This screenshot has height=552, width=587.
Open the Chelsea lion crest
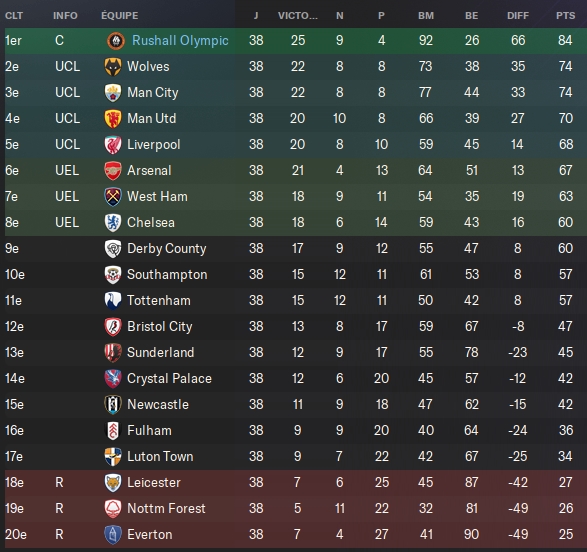(x=113, y=223)
